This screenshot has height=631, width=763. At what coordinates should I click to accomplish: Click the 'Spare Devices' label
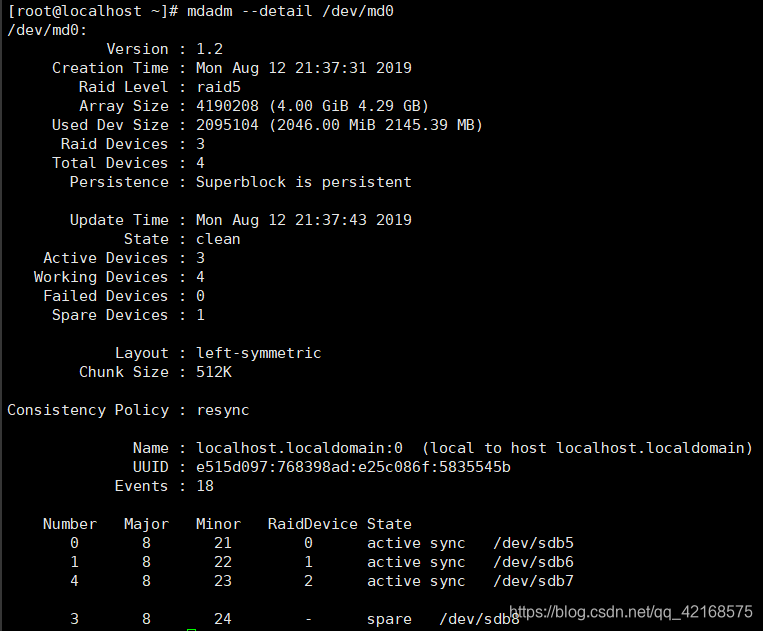coord(110,315)
